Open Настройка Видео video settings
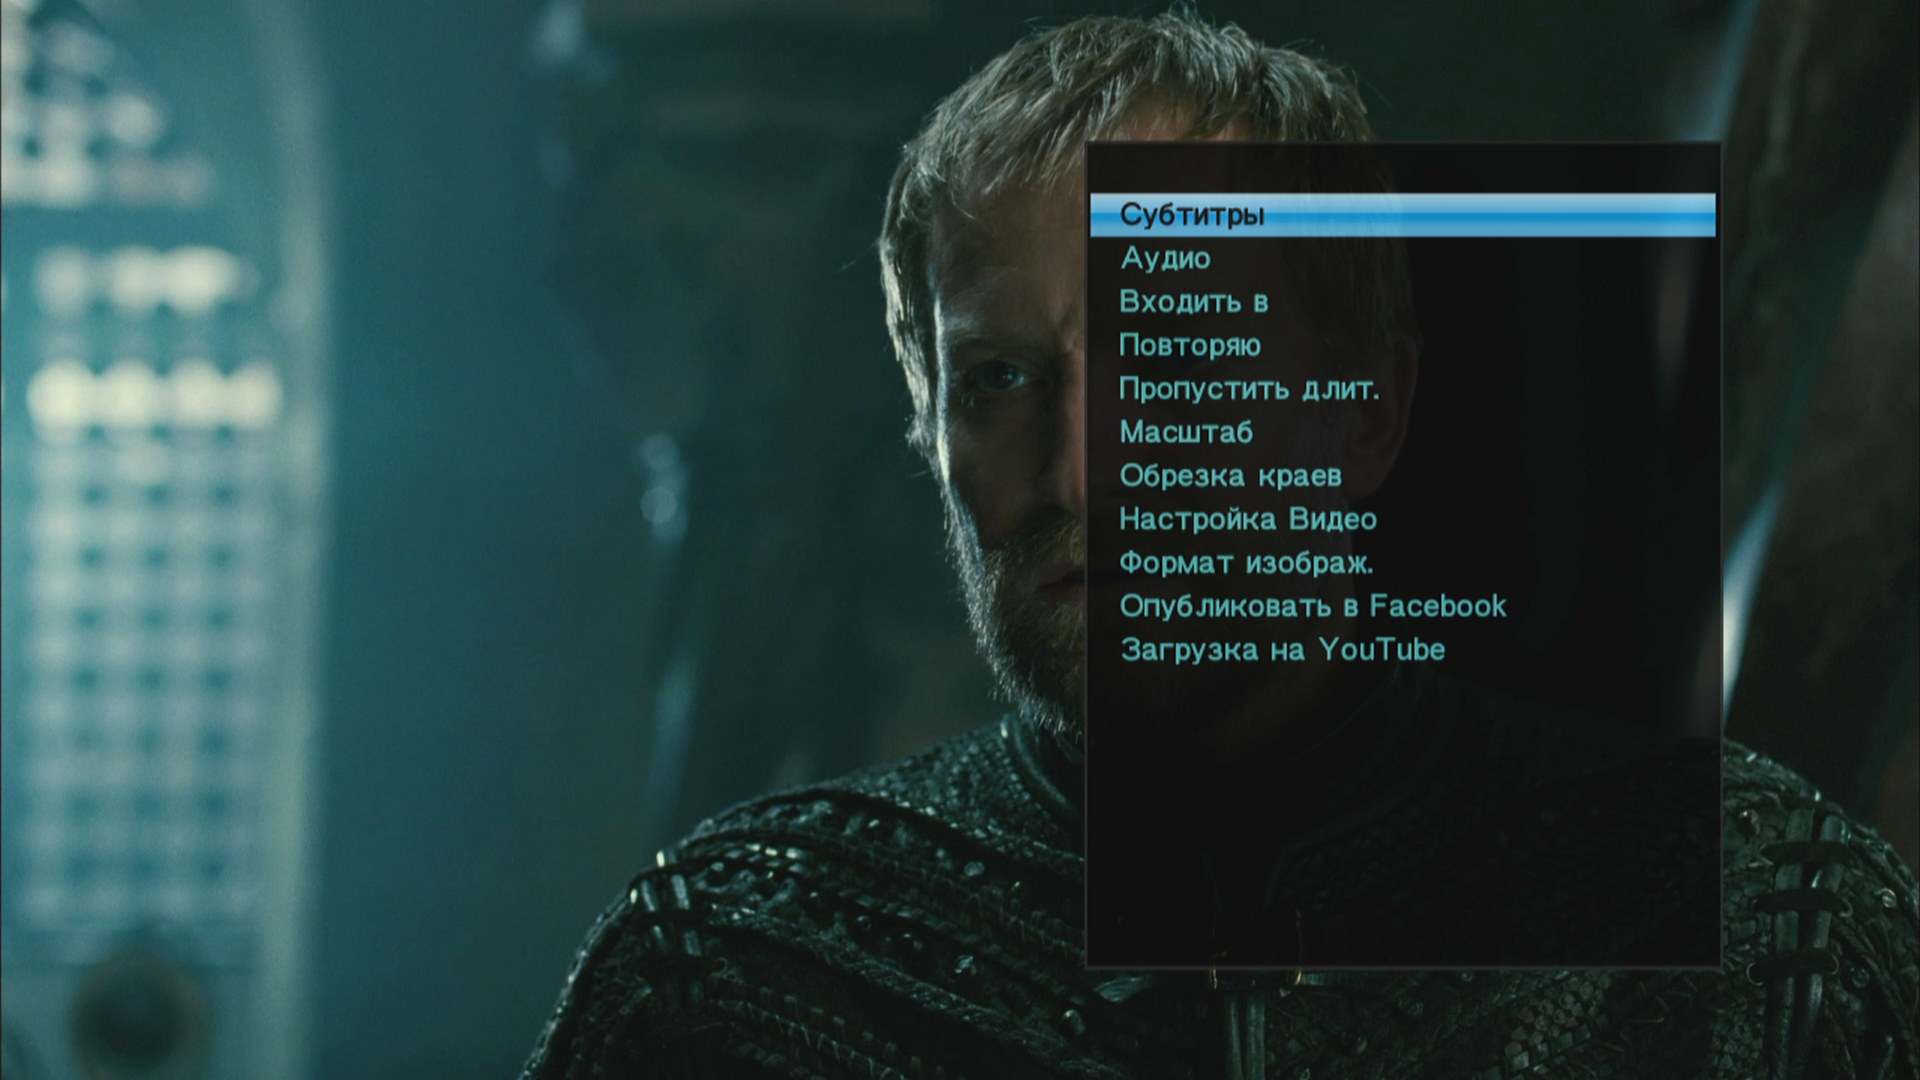The height and width of the screenshot is (1080, 1920). click(x=1247, y=519)
